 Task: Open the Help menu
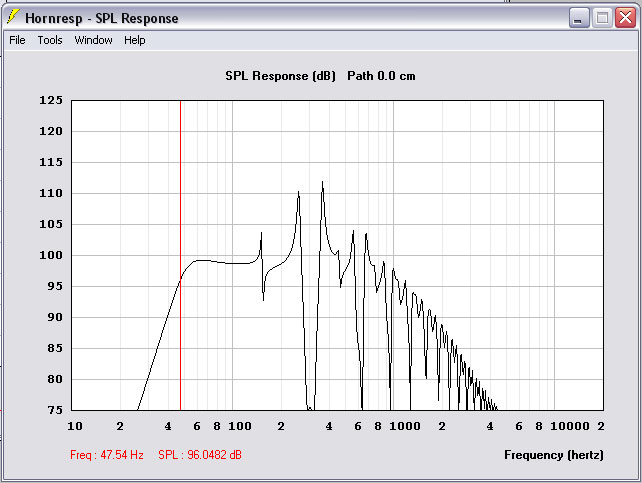135,40
